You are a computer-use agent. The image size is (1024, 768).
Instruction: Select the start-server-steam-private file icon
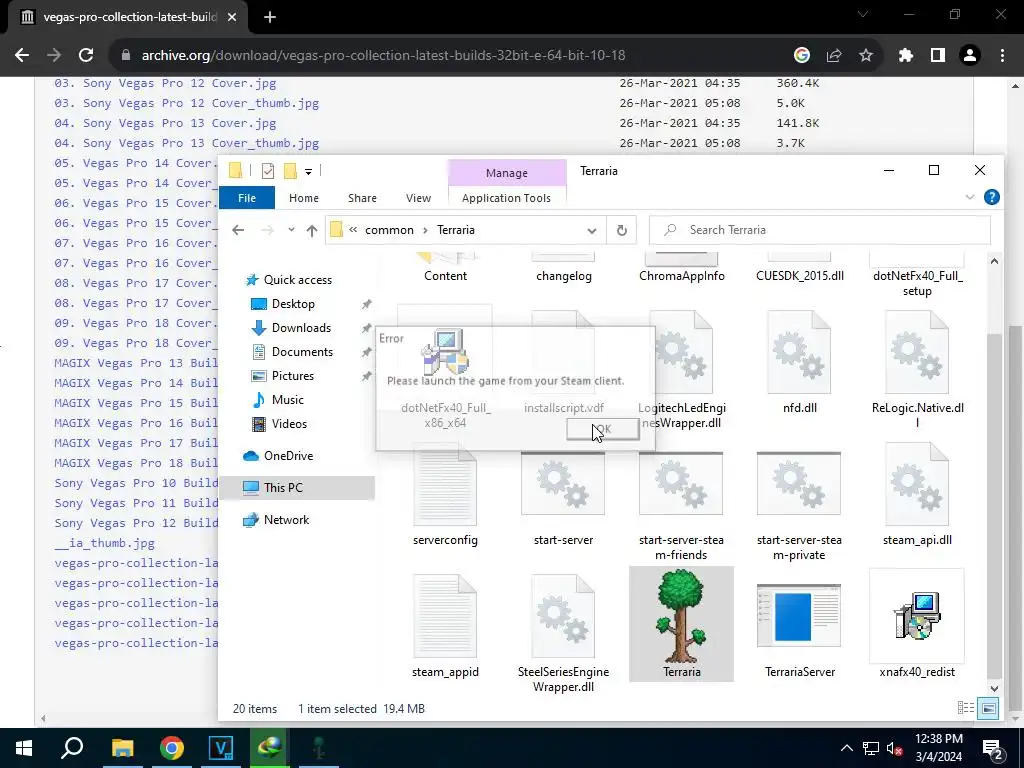pos(799,484)
